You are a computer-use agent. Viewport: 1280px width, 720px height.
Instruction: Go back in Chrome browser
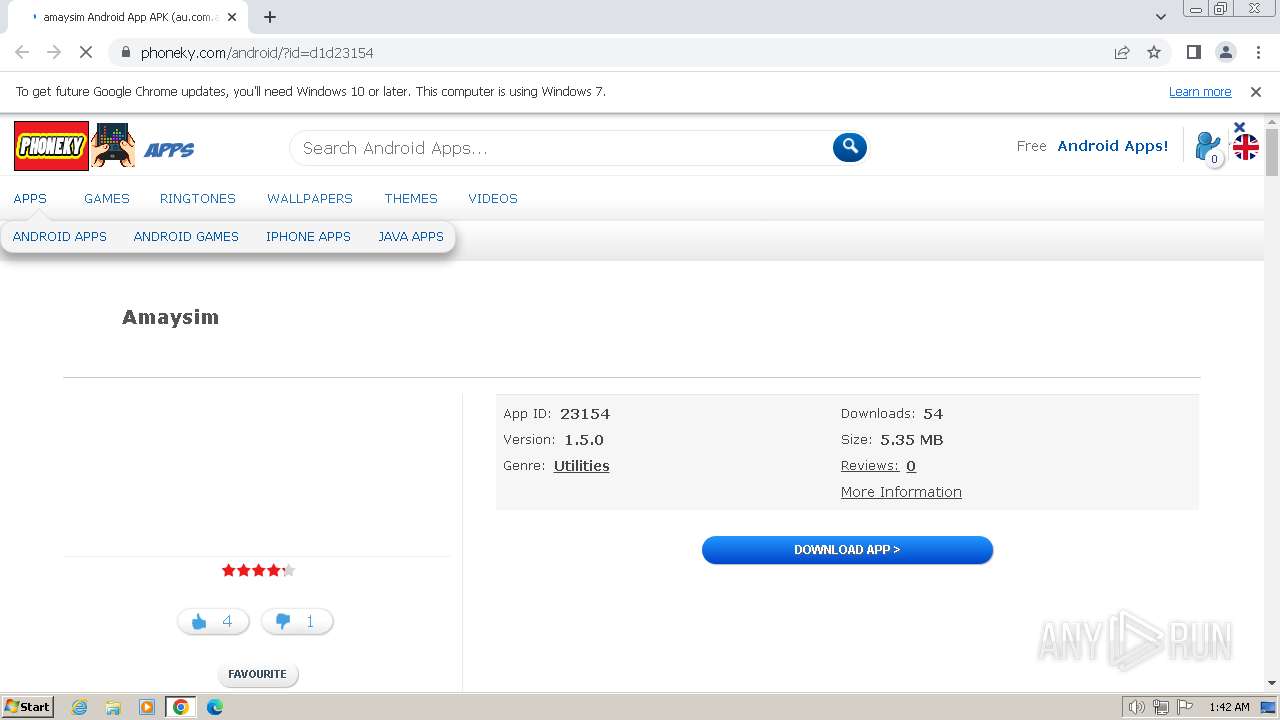click(22, 52)
